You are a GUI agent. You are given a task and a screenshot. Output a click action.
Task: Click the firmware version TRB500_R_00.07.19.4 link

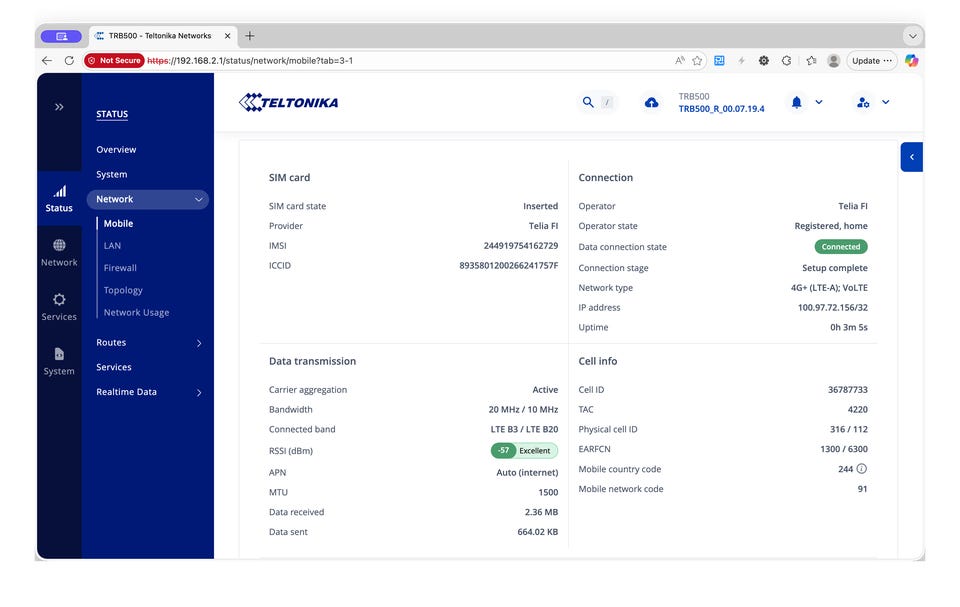721,109
